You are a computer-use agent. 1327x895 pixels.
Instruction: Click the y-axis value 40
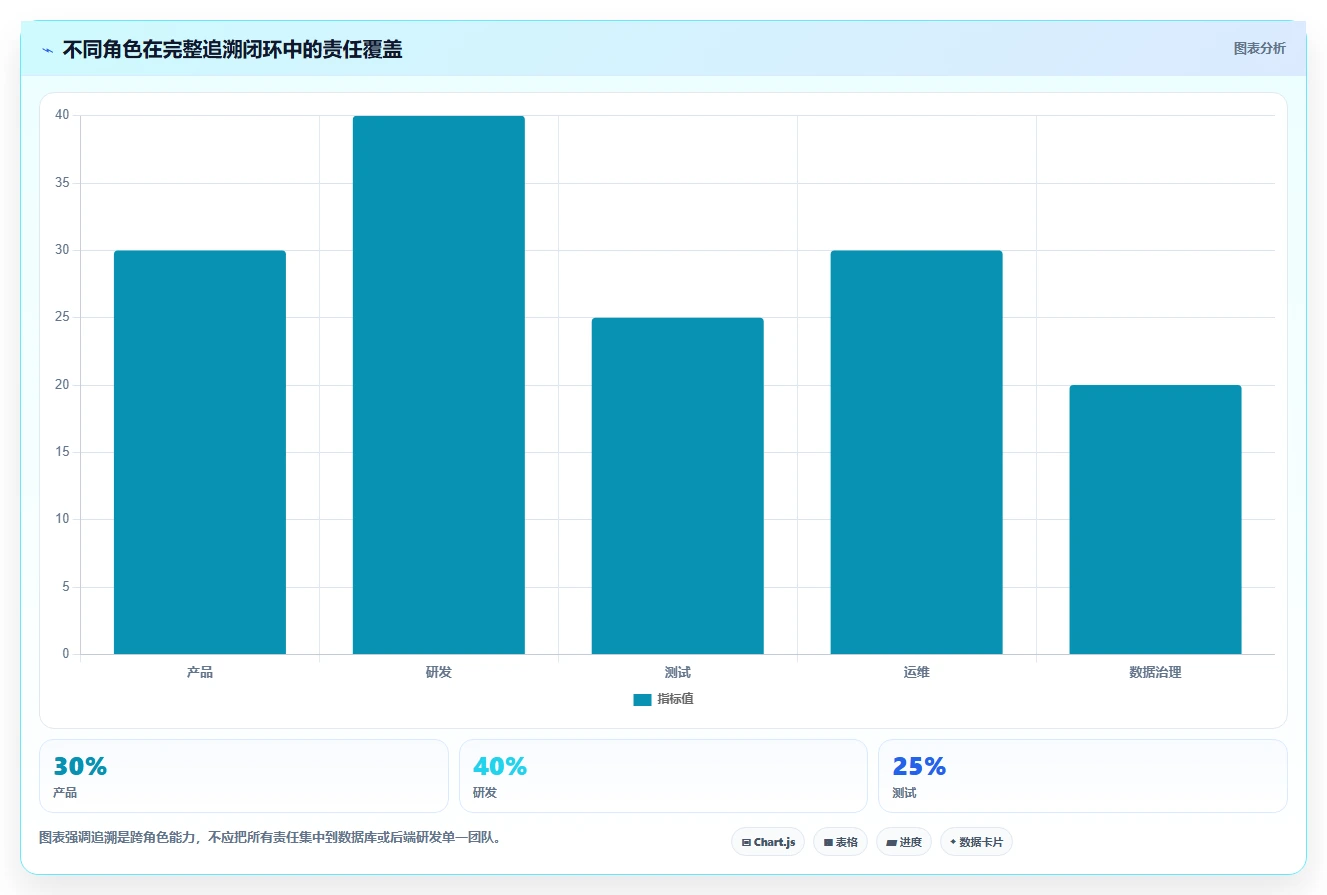coord(62,115)
